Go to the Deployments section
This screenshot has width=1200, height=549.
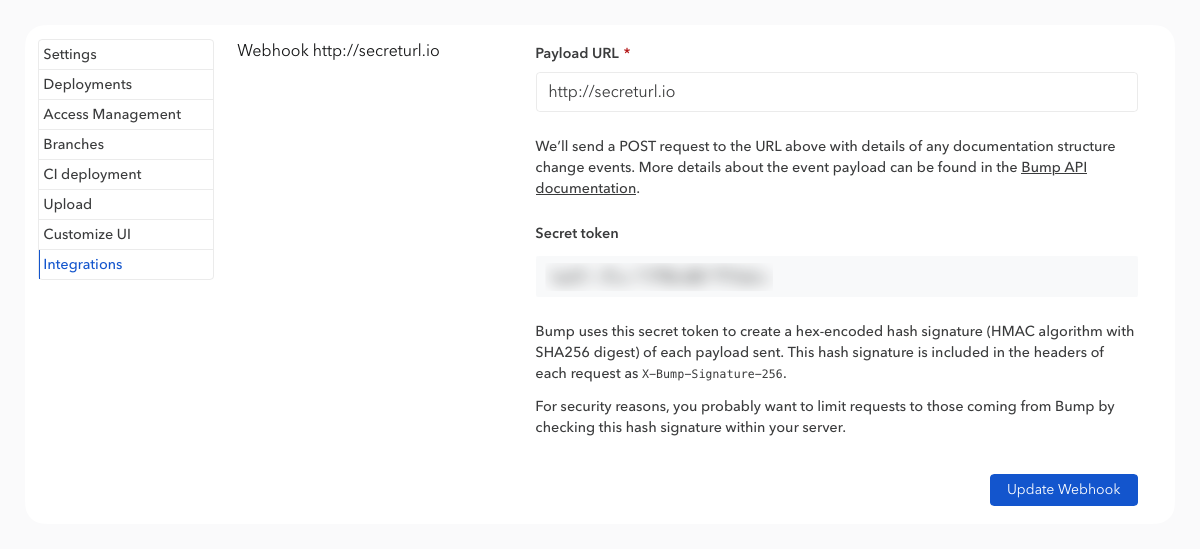click(88, 84)
